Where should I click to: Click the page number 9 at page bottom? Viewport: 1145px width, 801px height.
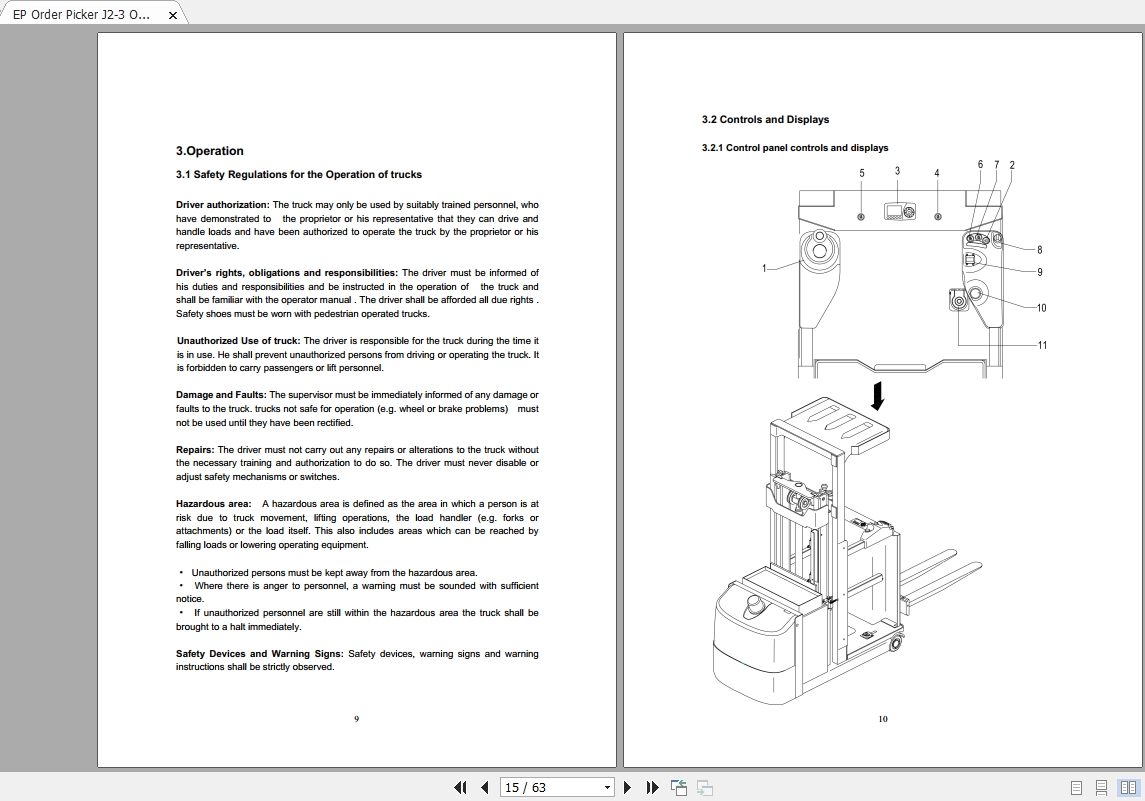point(357,718)
